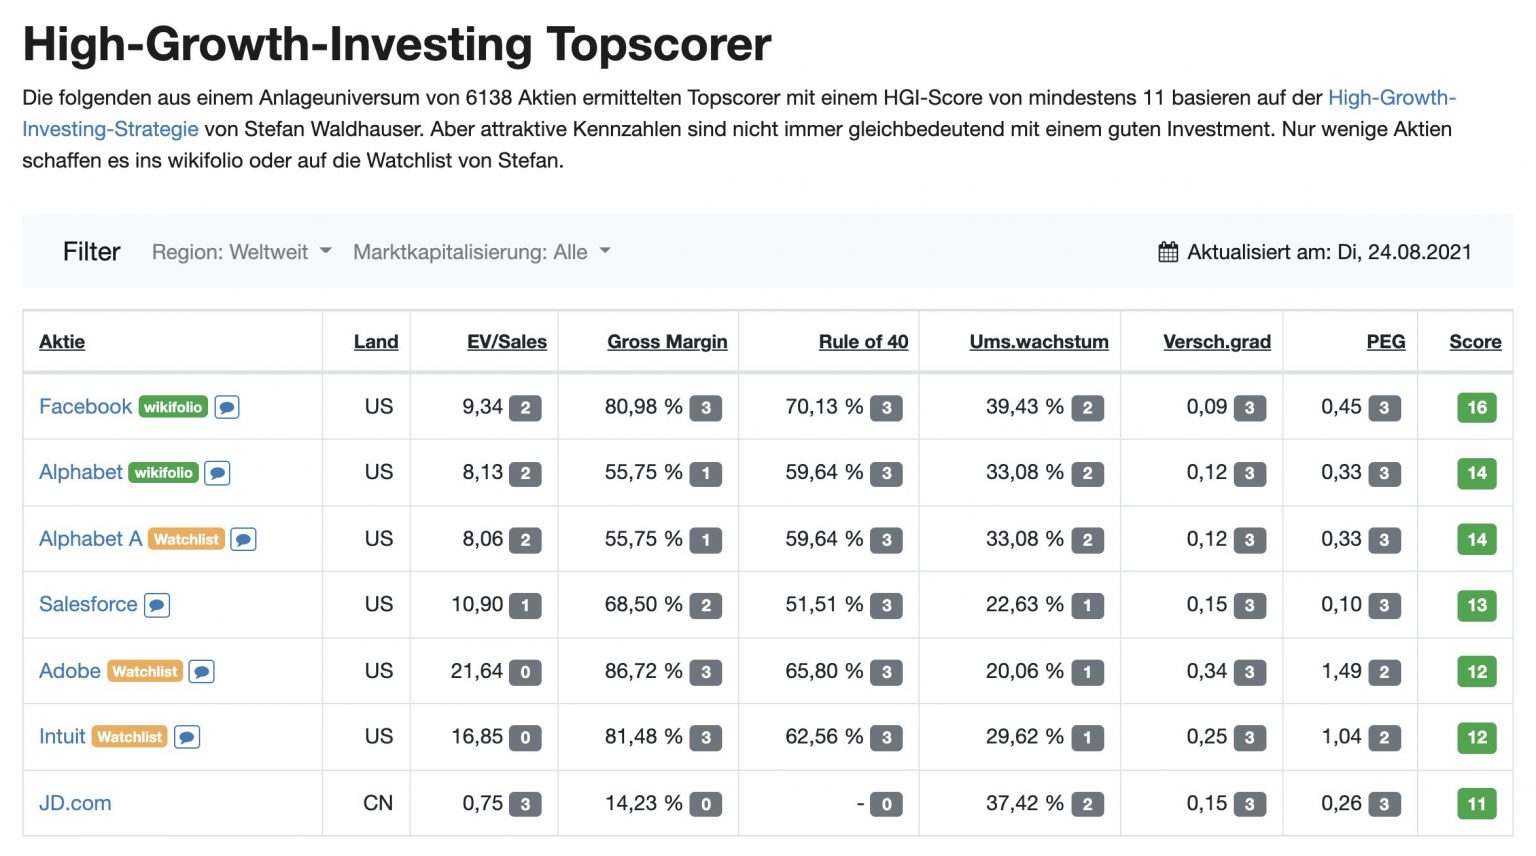Open the comment bubble icon for Intuit

(x=186, y=737)
